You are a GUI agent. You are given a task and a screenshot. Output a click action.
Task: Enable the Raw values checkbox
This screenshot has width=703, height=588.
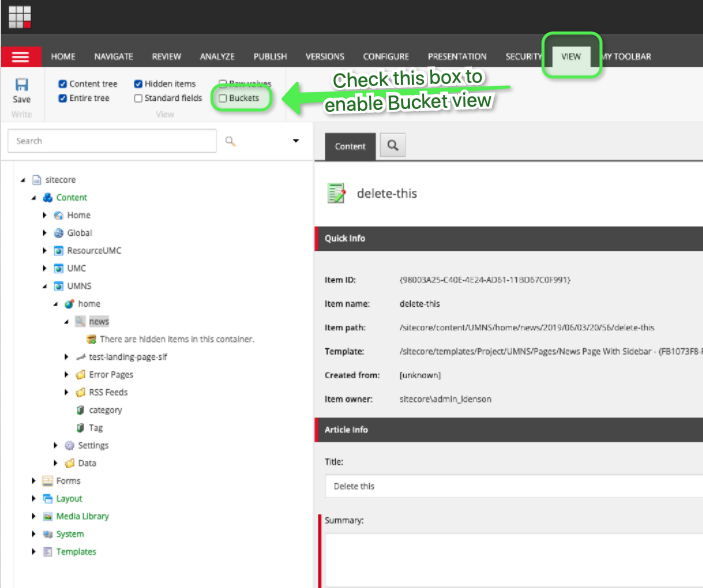tap(222, 83)
